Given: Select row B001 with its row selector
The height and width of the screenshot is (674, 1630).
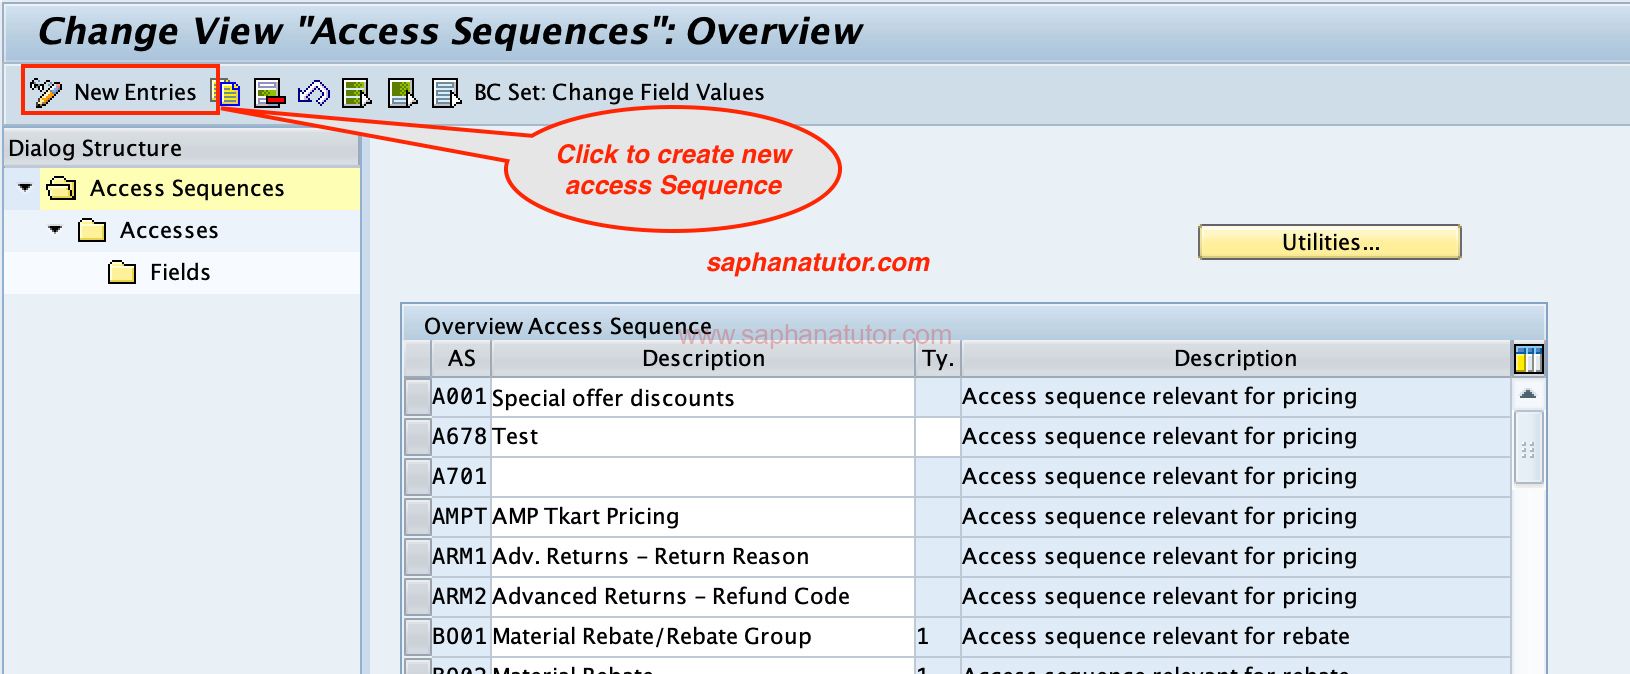Looking at the screenshot, I should (417, 637).
